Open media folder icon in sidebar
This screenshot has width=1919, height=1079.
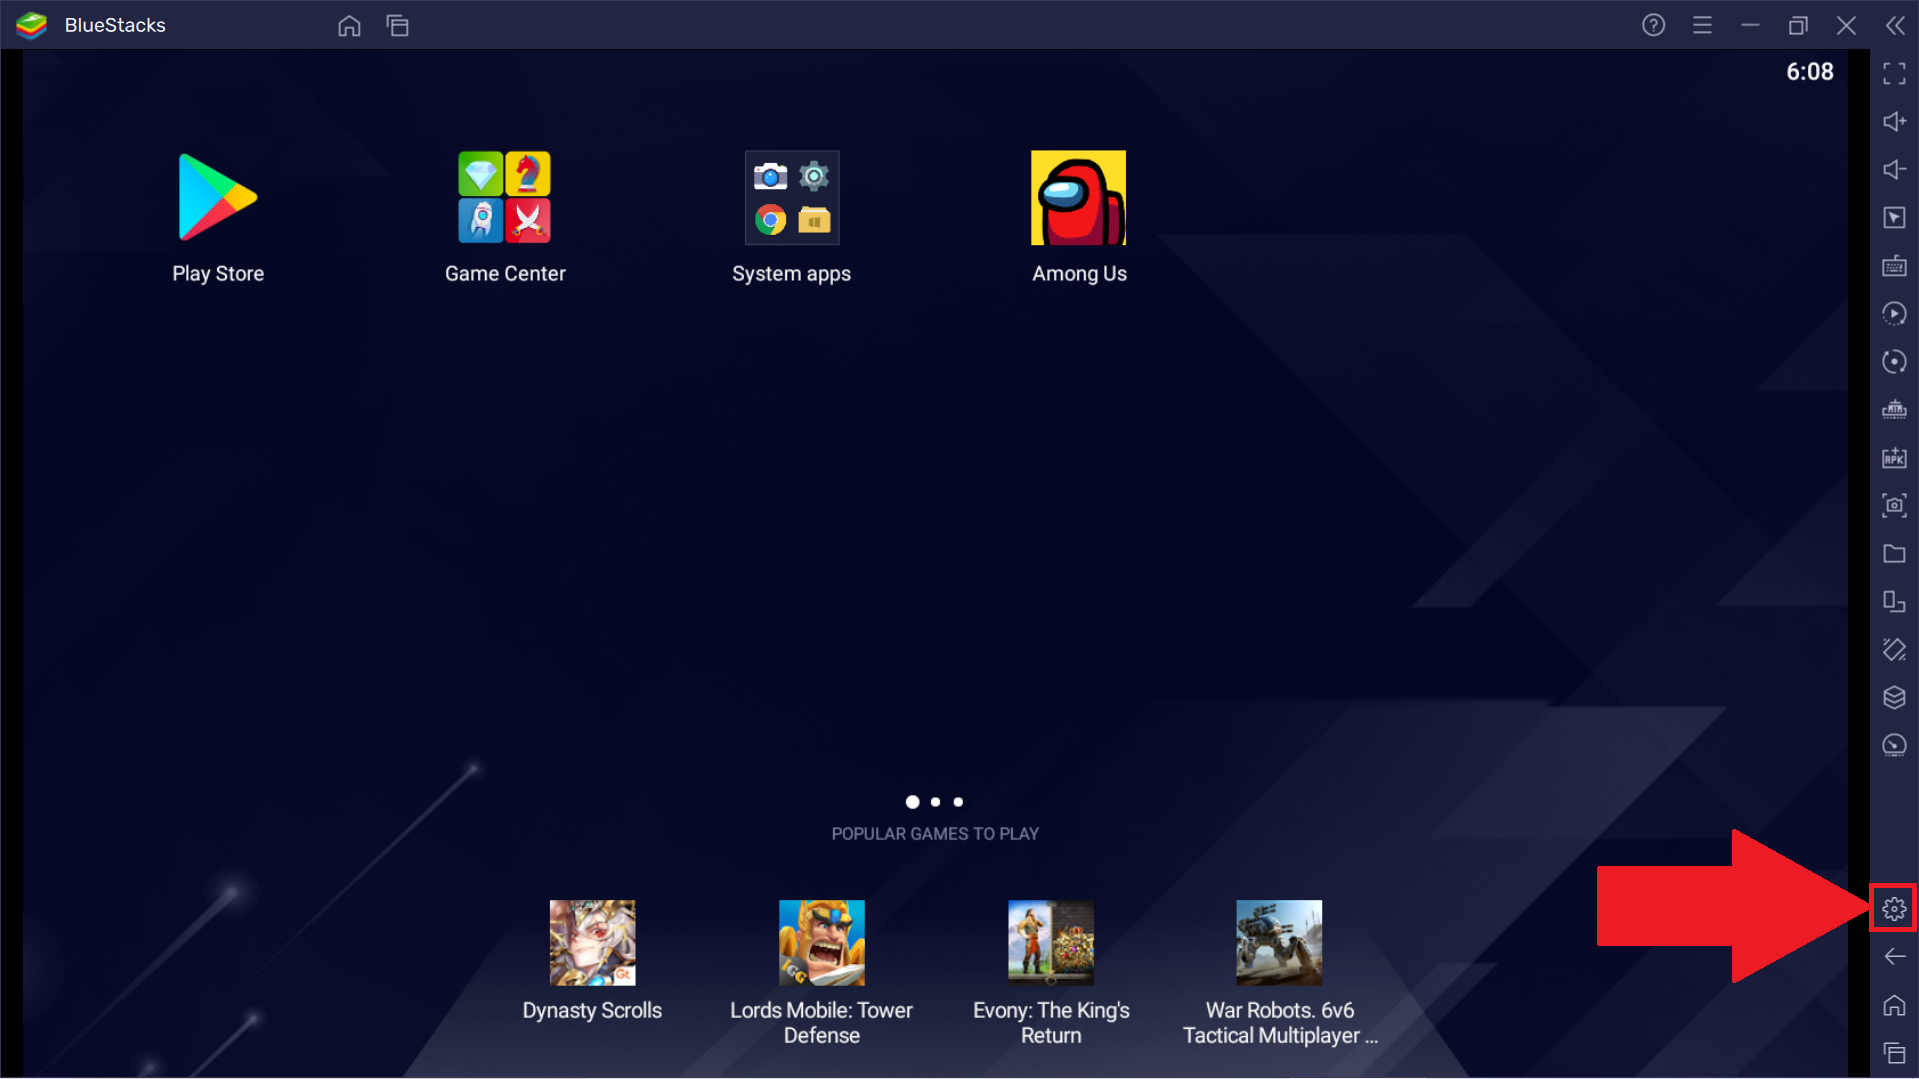click(1894, 554)
